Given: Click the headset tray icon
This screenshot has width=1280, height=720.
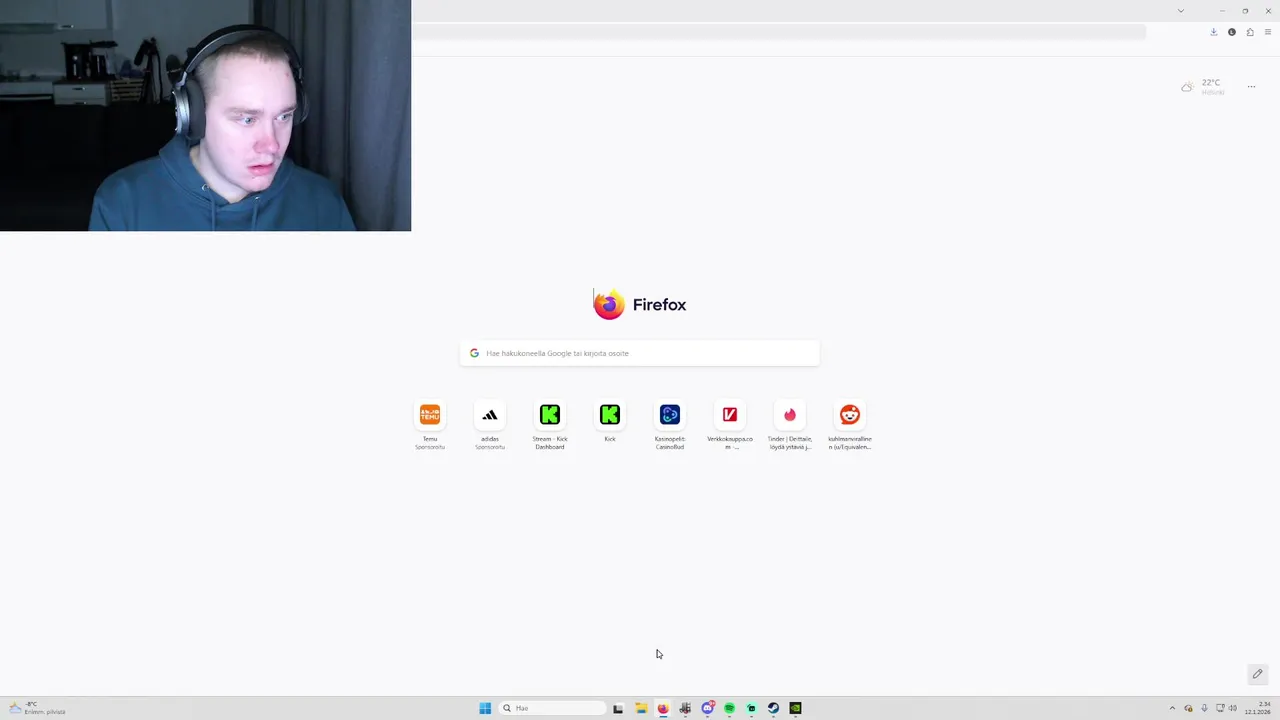Looking at the screenshot, I should (1188, 708).
